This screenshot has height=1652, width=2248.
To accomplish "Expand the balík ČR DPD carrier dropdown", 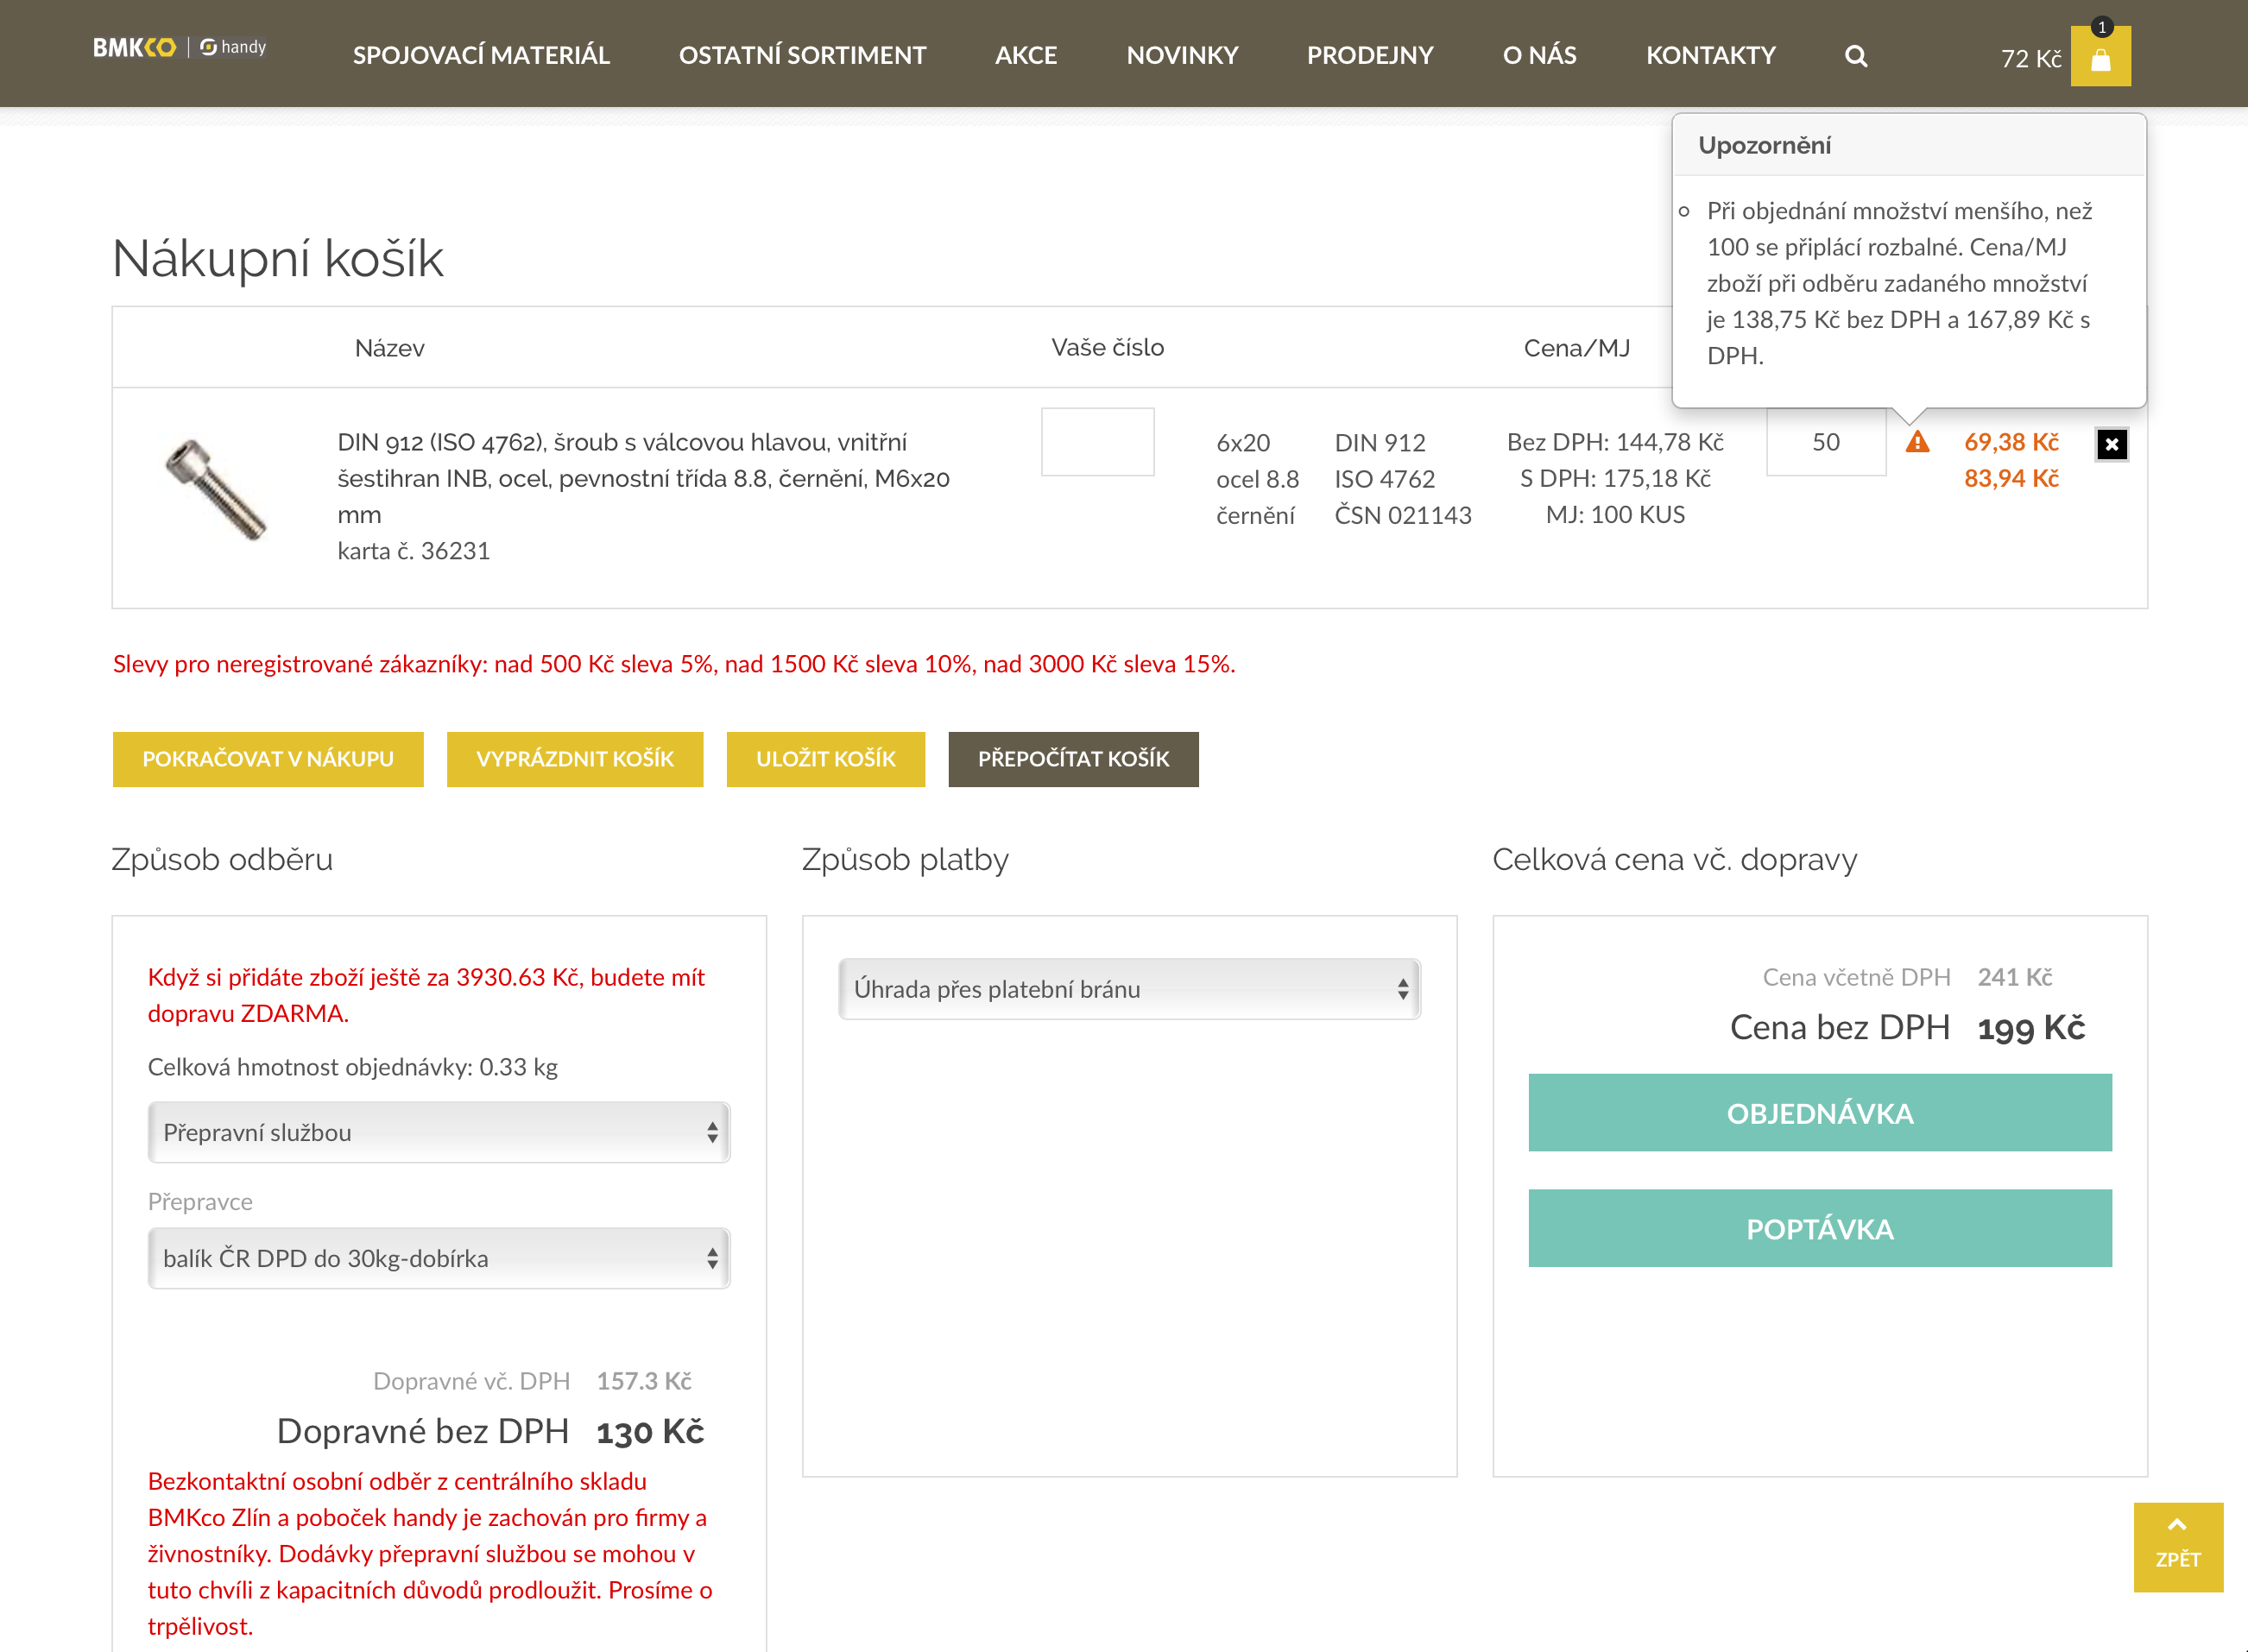I will 438,1258.
